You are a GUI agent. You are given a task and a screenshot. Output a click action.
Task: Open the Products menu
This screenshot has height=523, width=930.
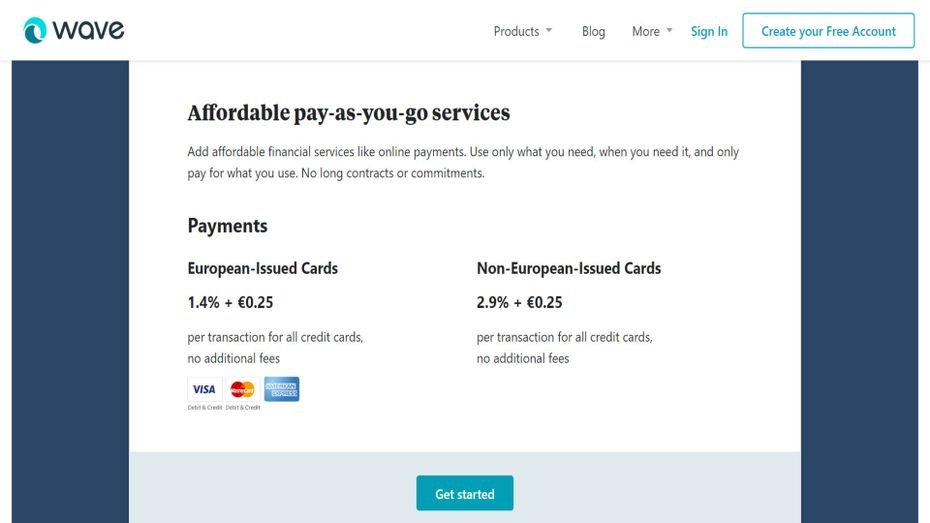point(516,31)
